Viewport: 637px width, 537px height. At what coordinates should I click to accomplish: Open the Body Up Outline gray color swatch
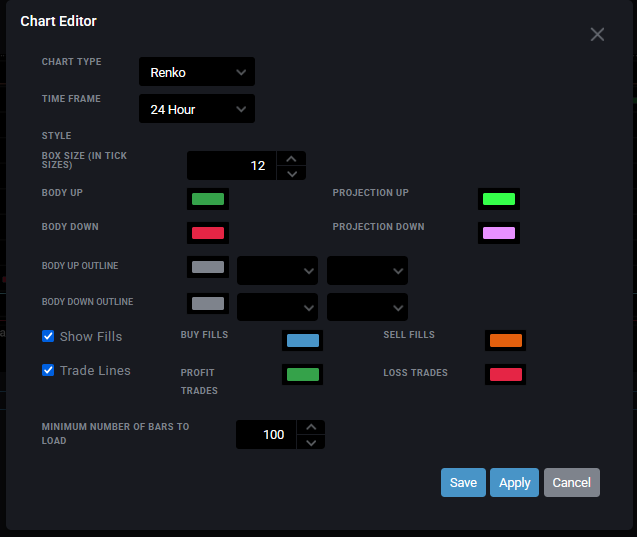coord(208,267)
